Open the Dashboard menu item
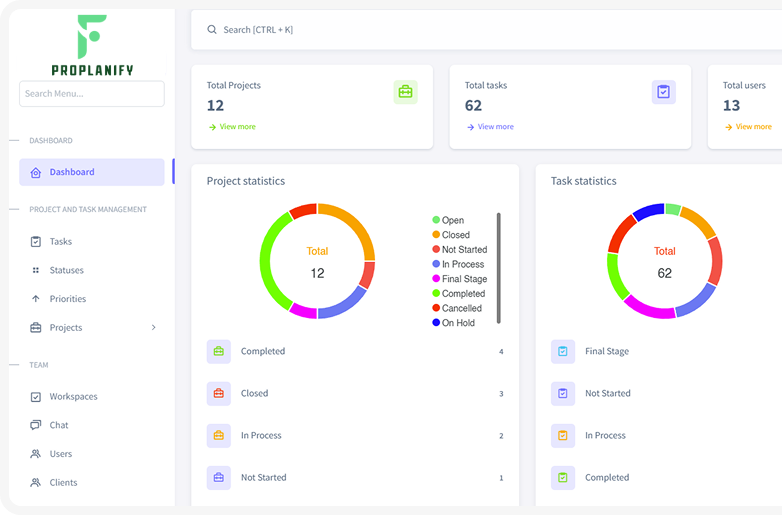The width and height of the screenshot is (782, 515). [x=91, y=172]
